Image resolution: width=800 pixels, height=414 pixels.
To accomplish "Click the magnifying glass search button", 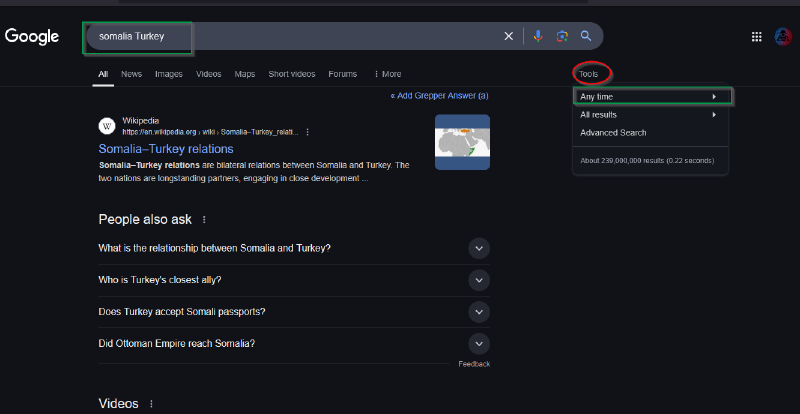I will pos(586,36).
